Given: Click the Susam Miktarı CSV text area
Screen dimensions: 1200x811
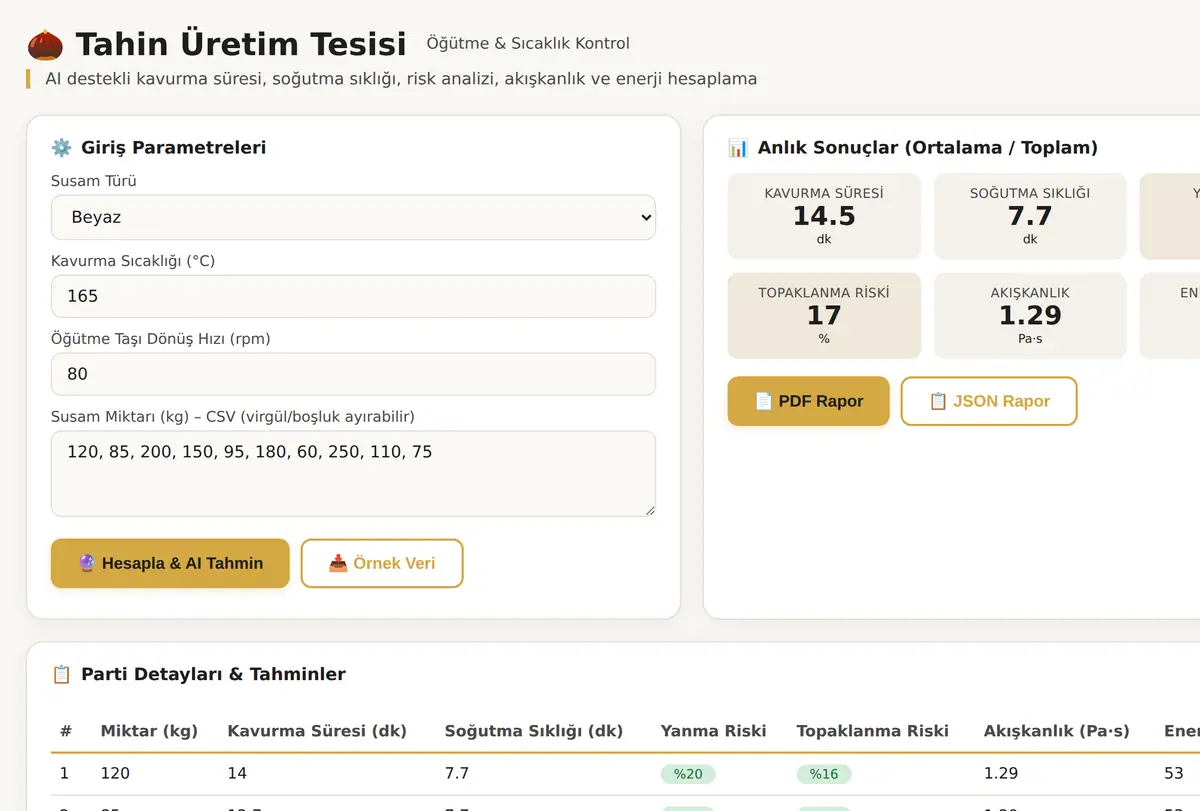Looking at the screenshot, I should (x=353, y=474).
